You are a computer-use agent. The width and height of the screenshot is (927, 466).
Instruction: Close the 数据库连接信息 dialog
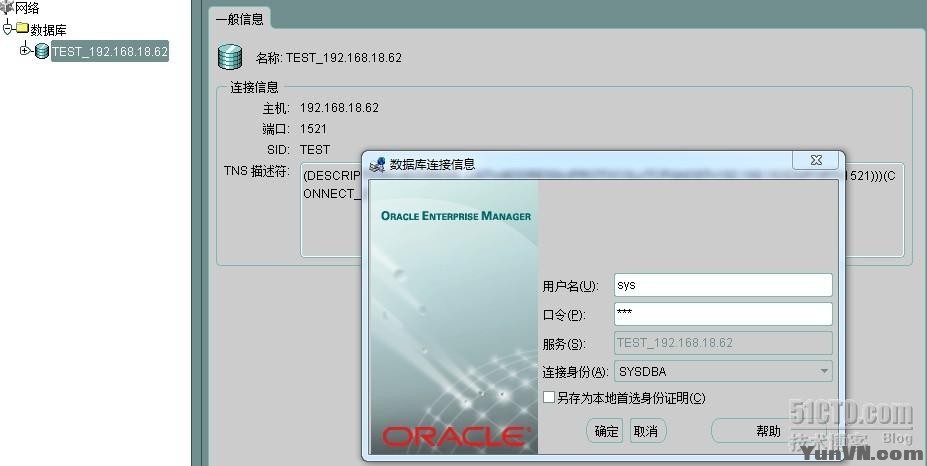pyautogui.click(x=816, y=160)
